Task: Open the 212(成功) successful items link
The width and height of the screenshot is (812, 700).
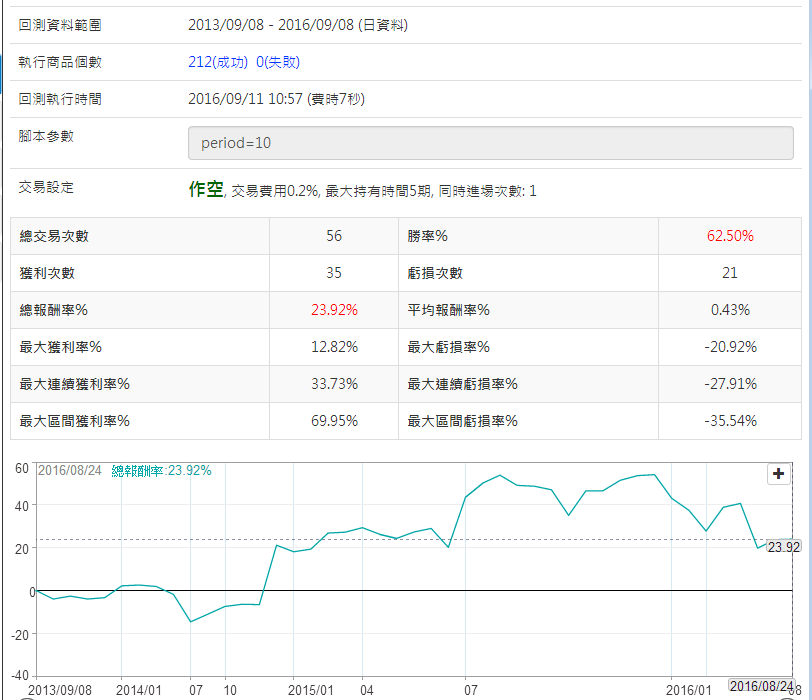Action: click(218, 62)
